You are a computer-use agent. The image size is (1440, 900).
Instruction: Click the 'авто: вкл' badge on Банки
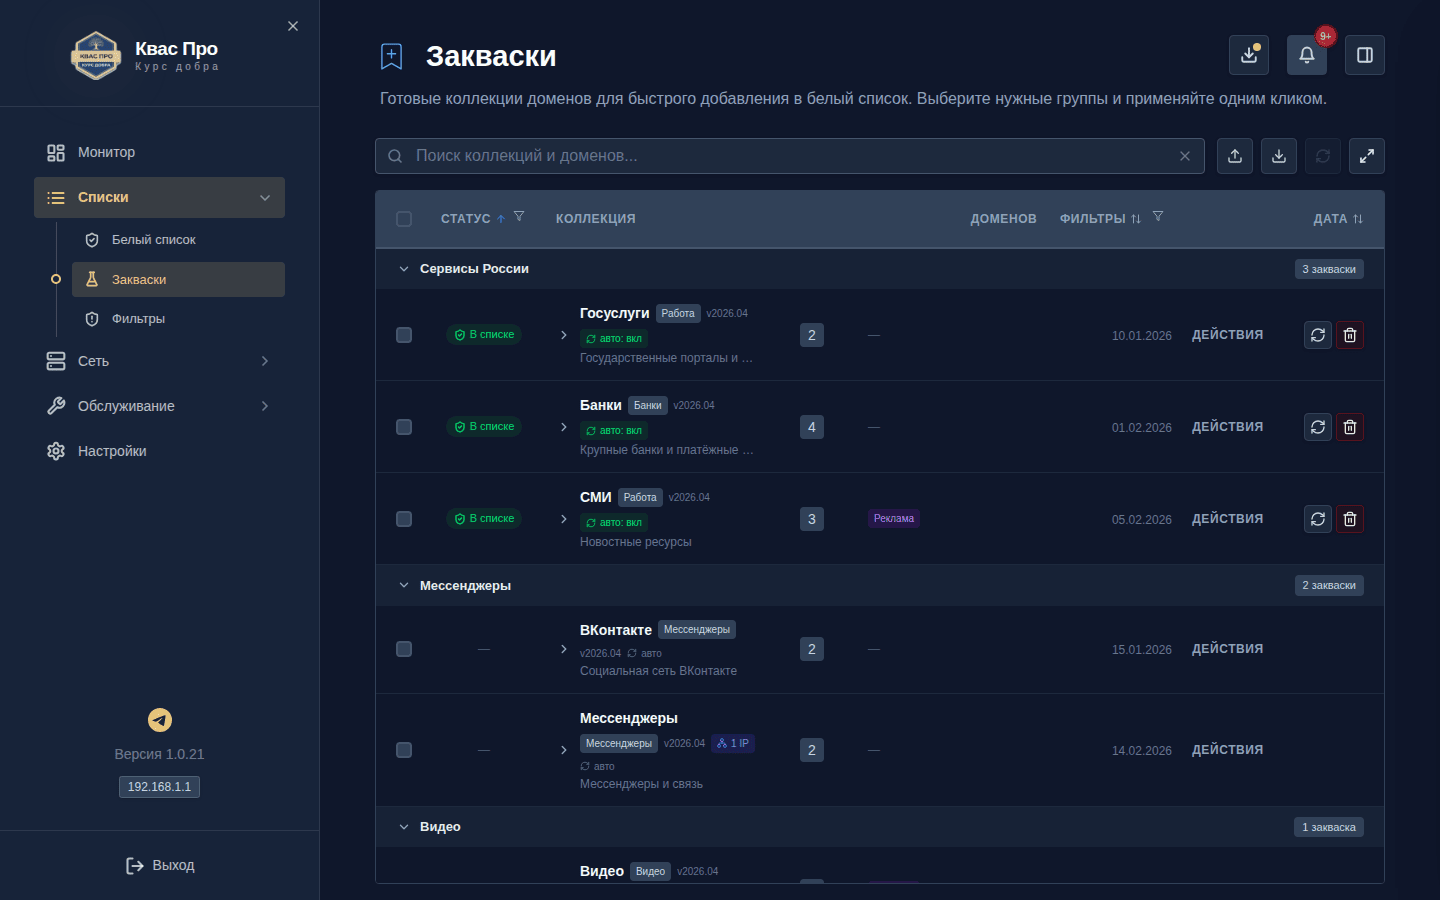coord(614,431)
